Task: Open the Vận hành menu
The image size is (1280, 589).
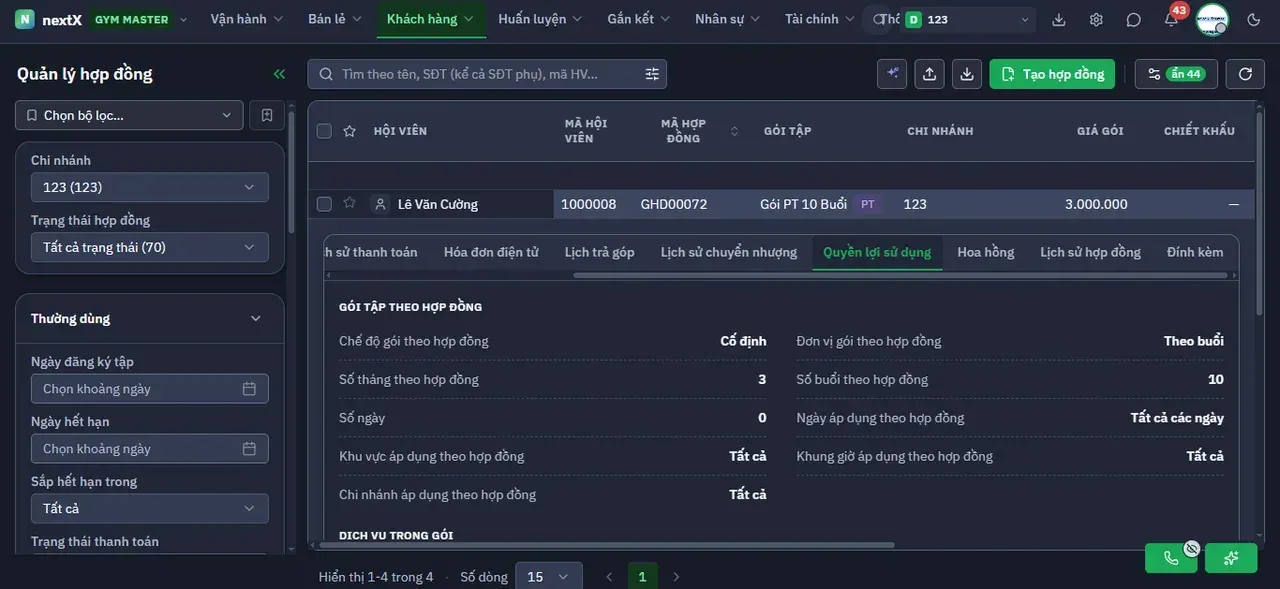Action: tap(247, 19)
